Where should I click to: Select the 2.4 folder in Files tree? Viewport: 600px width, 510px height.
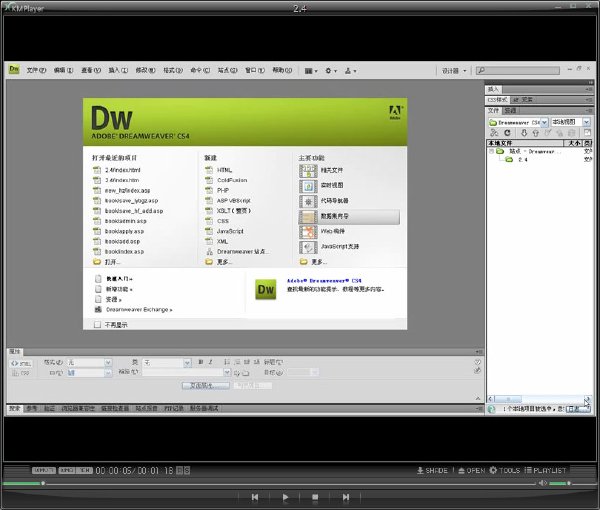point(516,160)
